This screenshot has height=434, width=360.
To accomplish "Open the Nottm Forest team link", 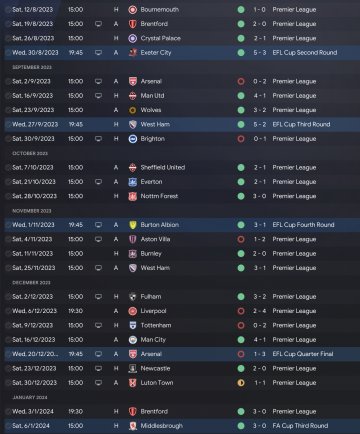I will click(x=159, y=196).
